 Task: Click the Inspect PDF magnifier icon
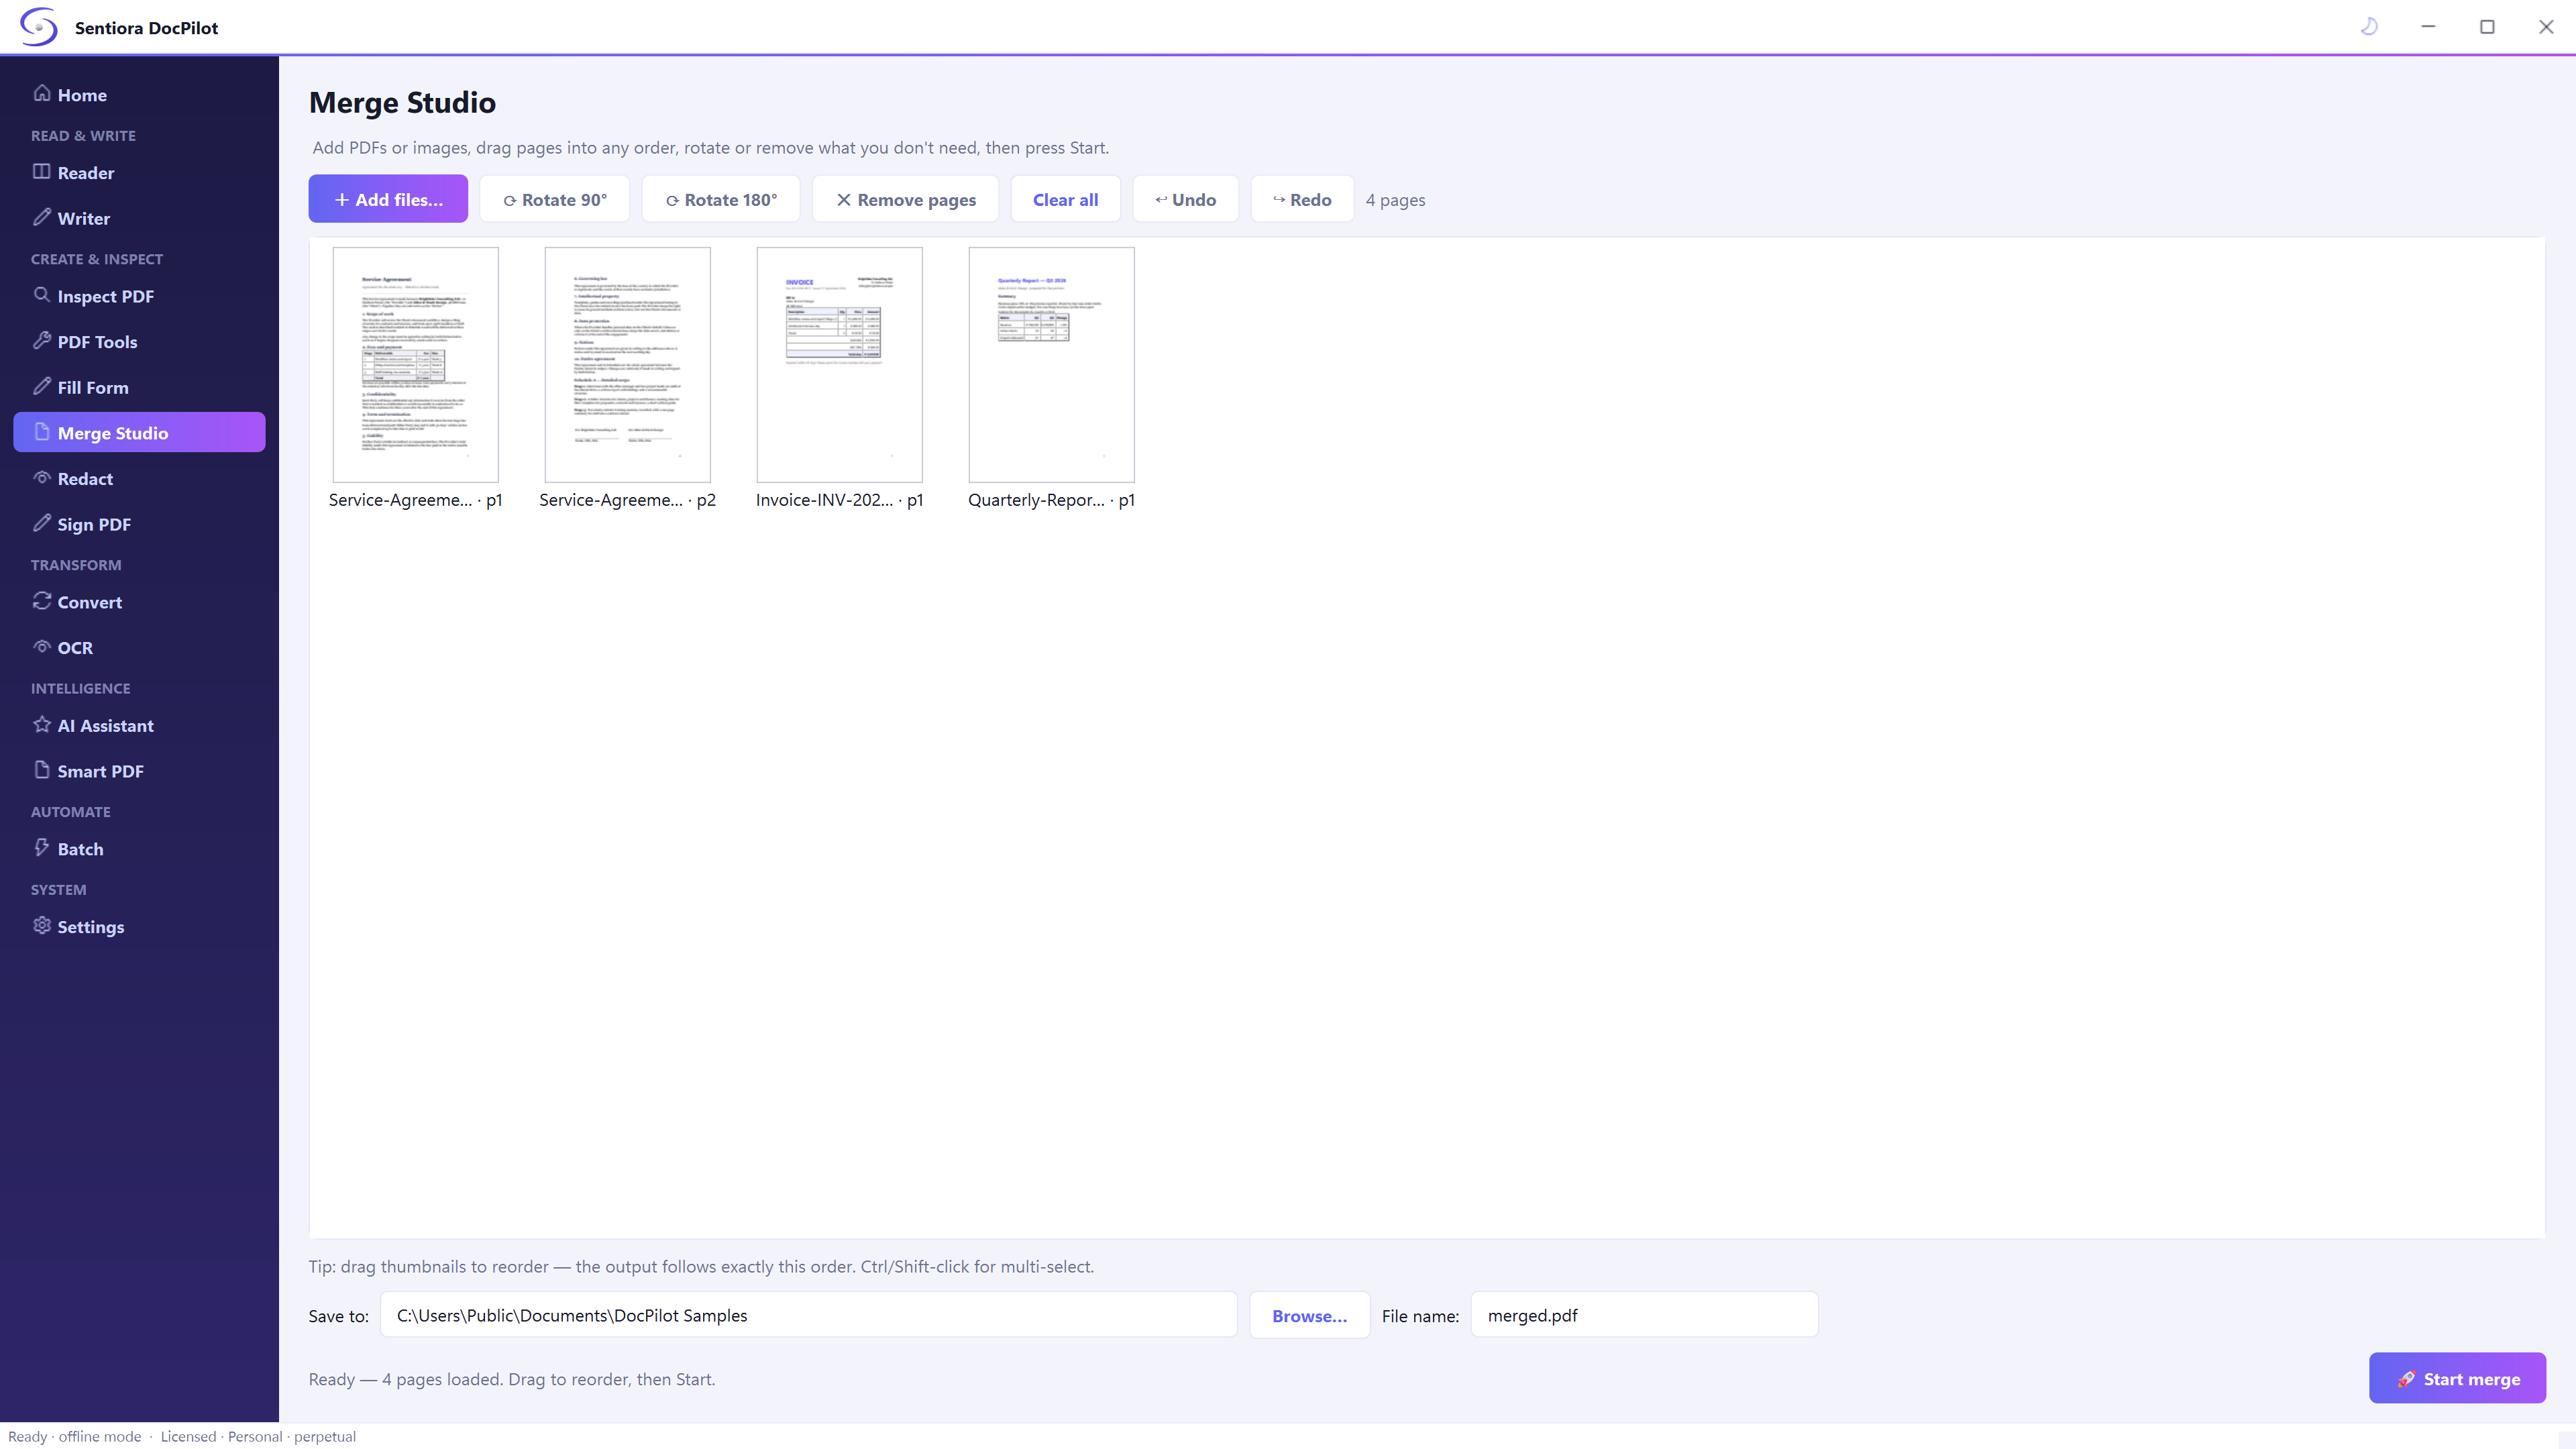tap(42, 295)
